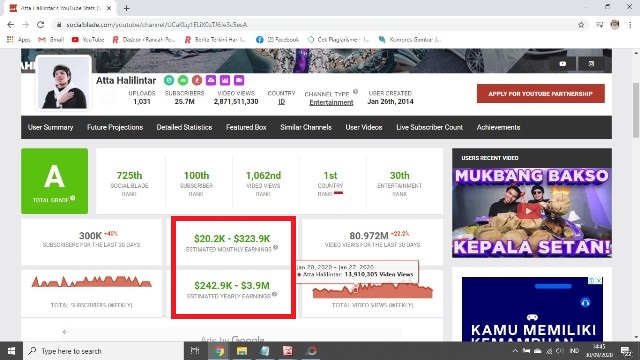The image size is (640, 360).
Task: Click the second purple badge beside the name
Action: (225, 80)
